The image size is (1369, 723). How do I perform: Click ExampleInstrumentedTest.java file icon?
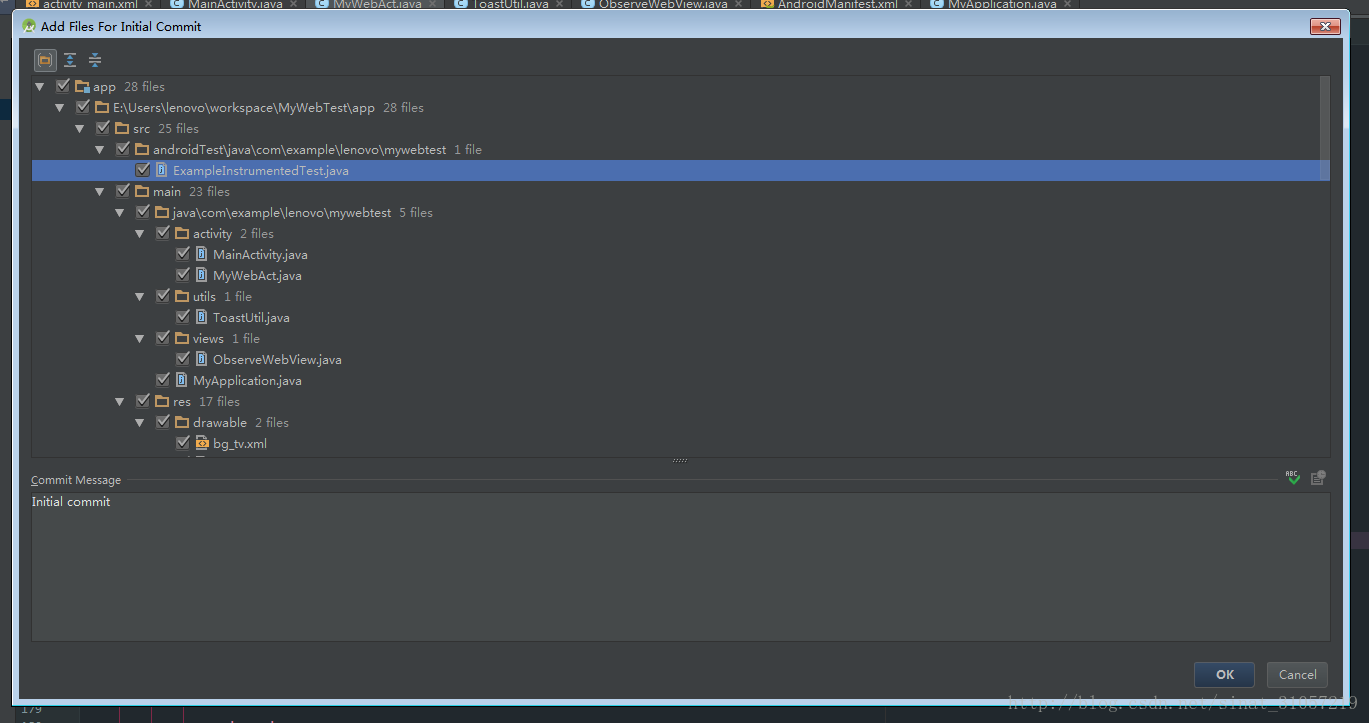click(x=162, y=170)
